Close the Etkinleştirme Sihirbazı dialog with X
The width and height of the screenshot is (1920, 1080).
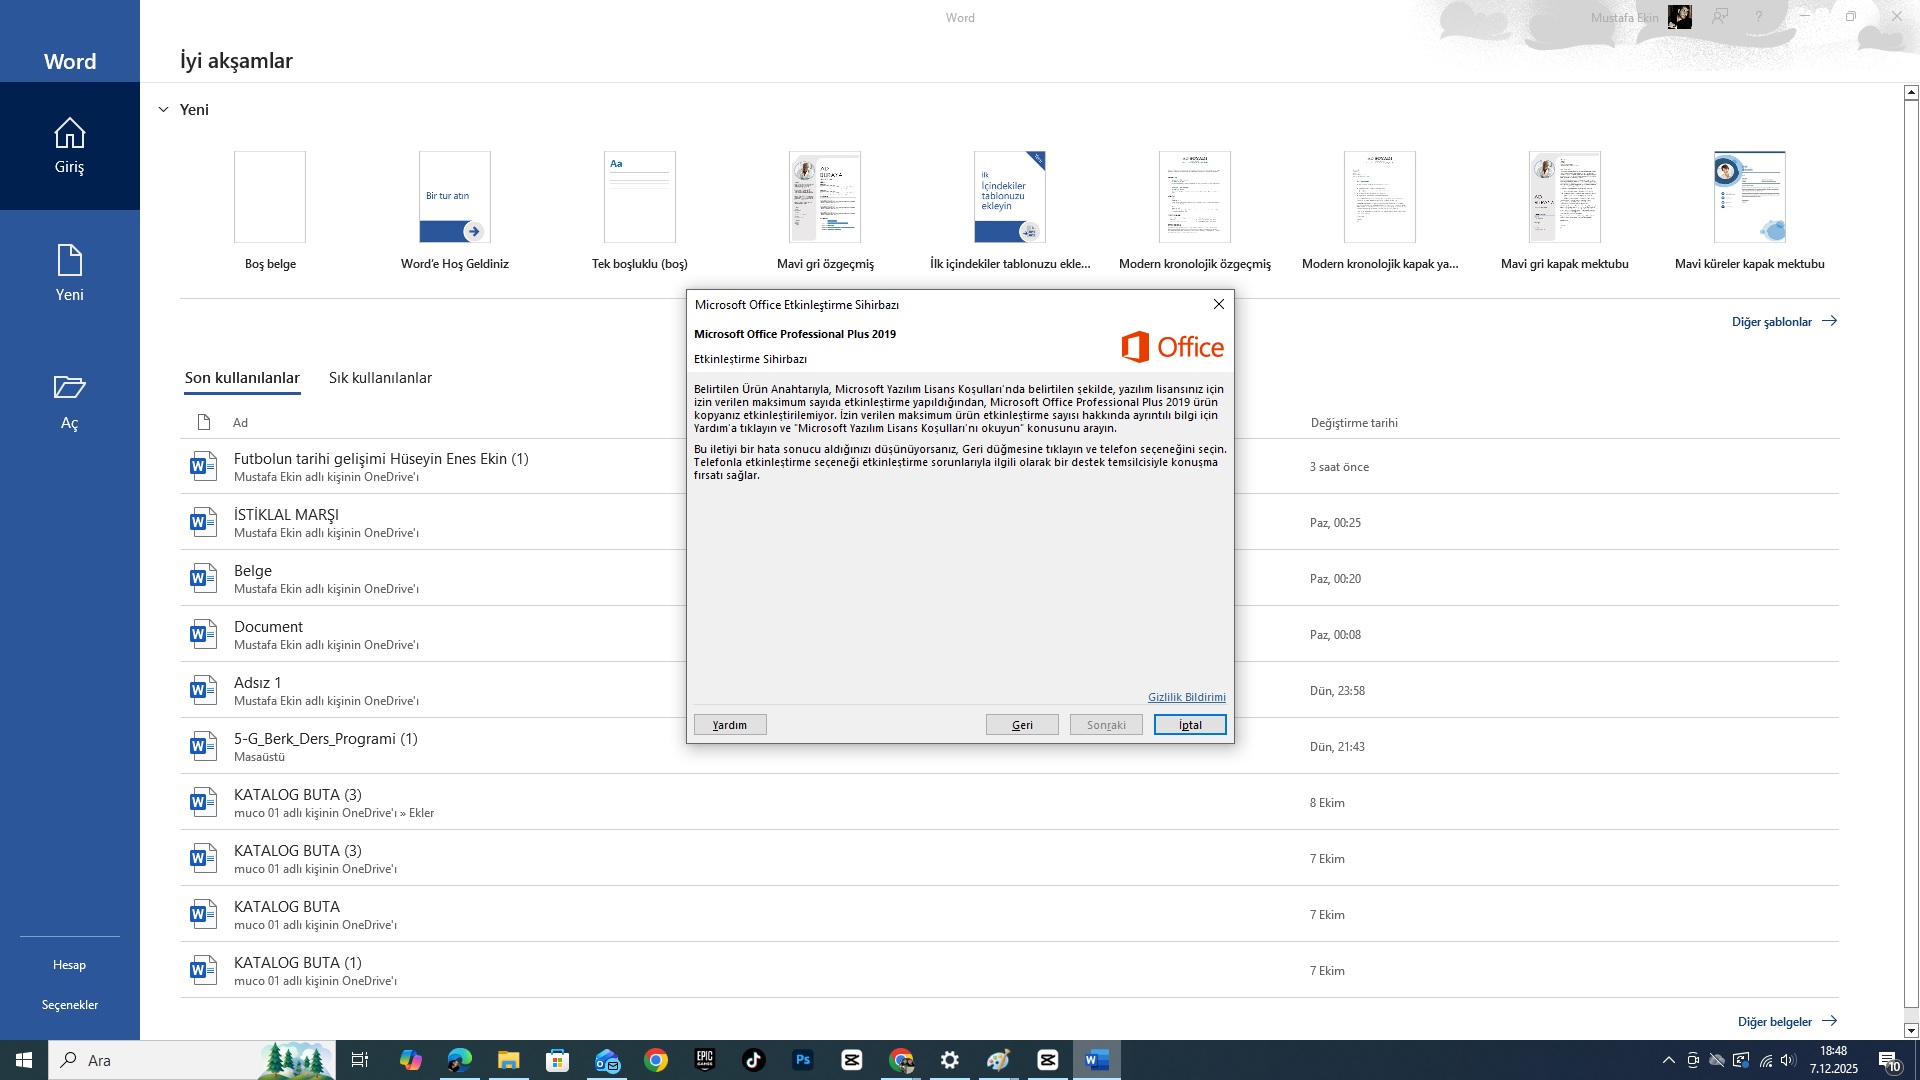point(1218,304)
